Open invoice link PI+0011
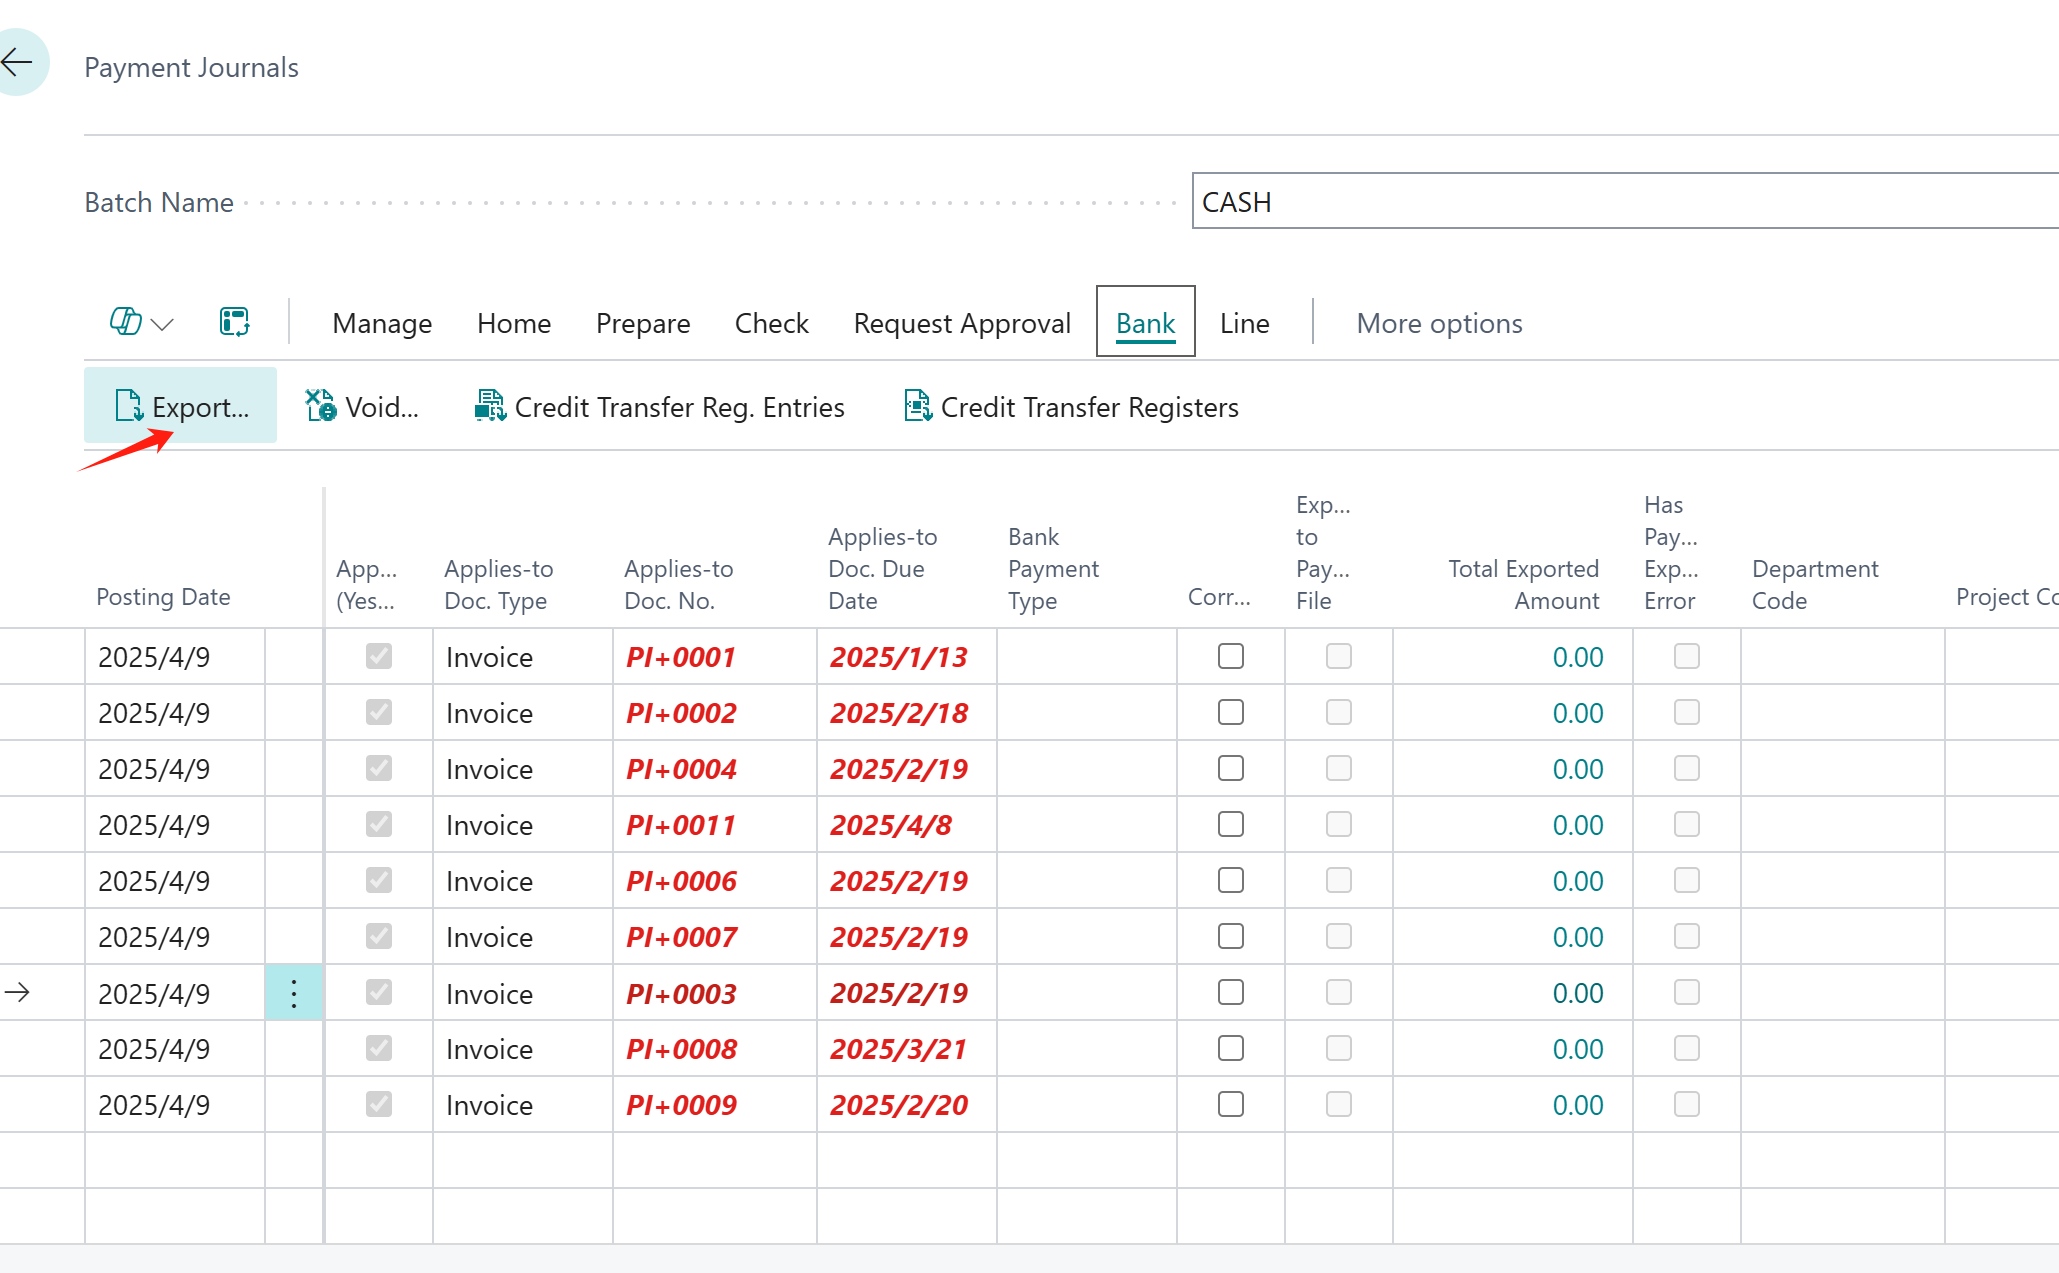Image resolution: width=2059 pixels, height=1273 pixels. tap(680, 825)
